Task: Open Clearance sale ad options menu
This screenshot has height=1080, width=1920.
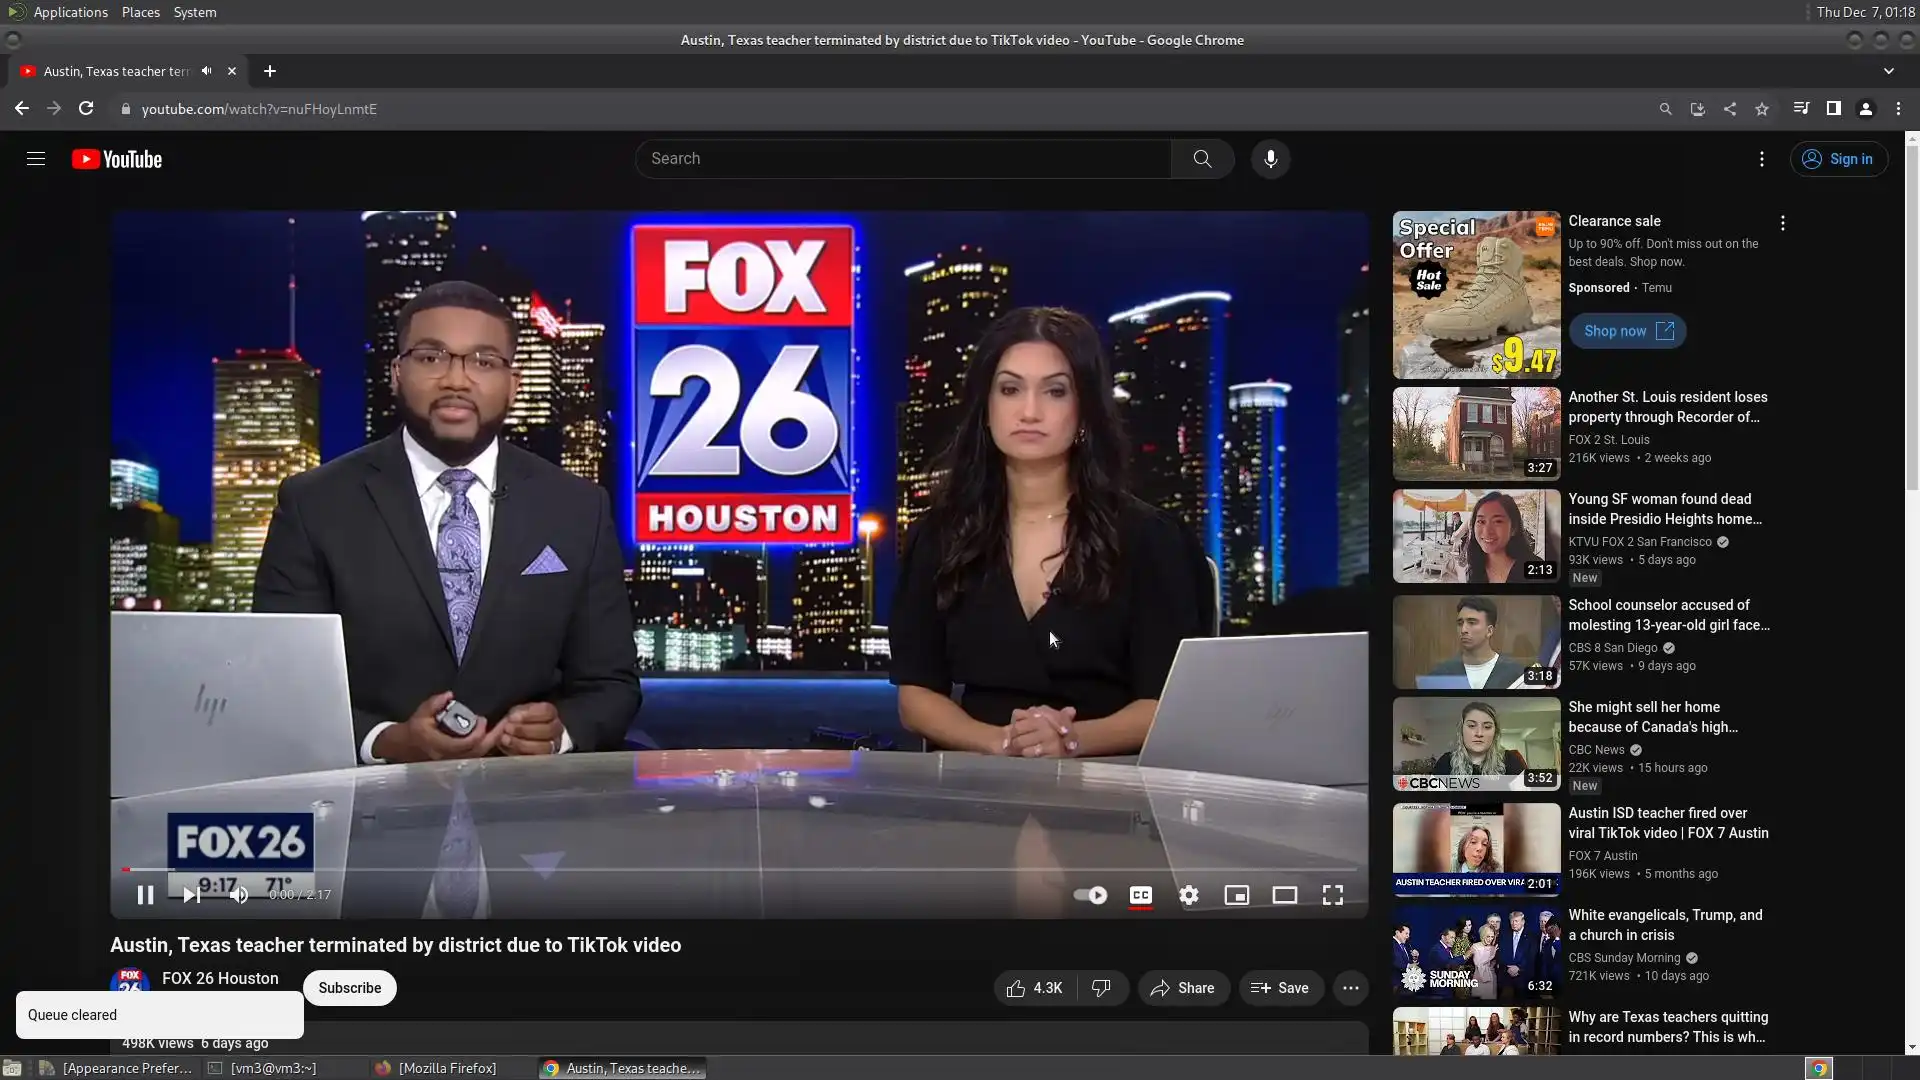Action: 1782,223
